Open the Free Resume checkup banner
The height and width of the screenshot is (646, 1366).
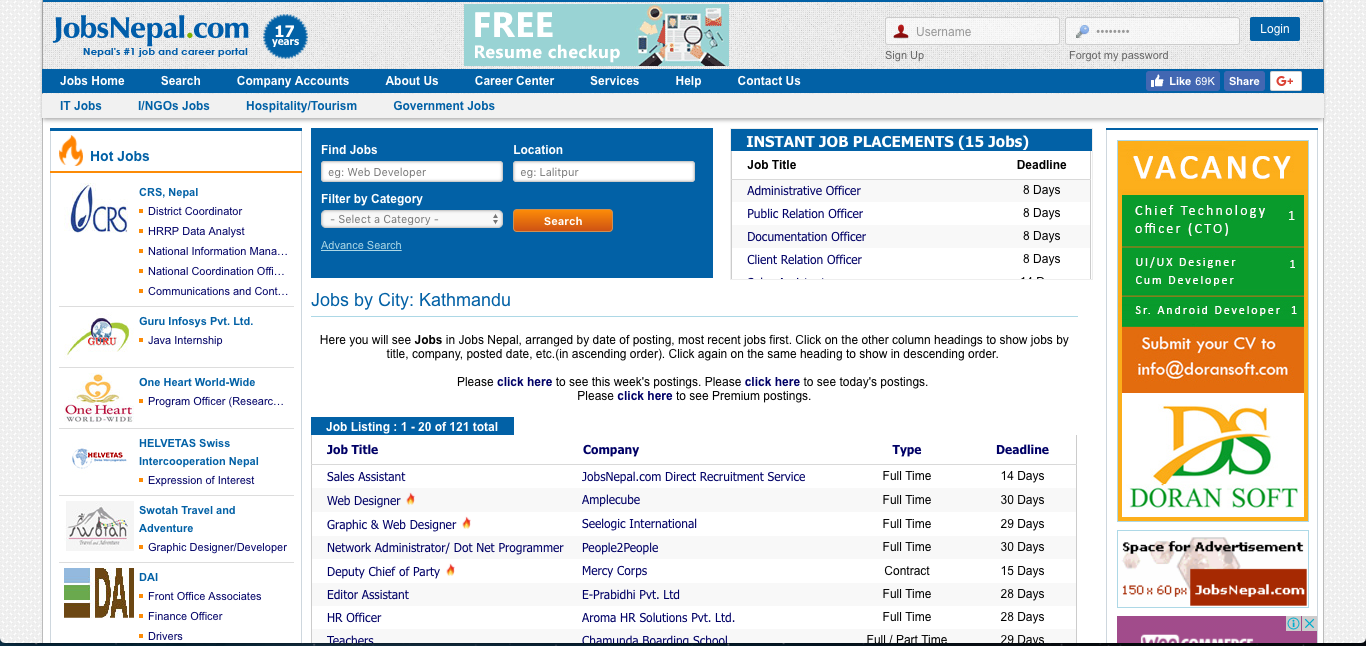596,35
